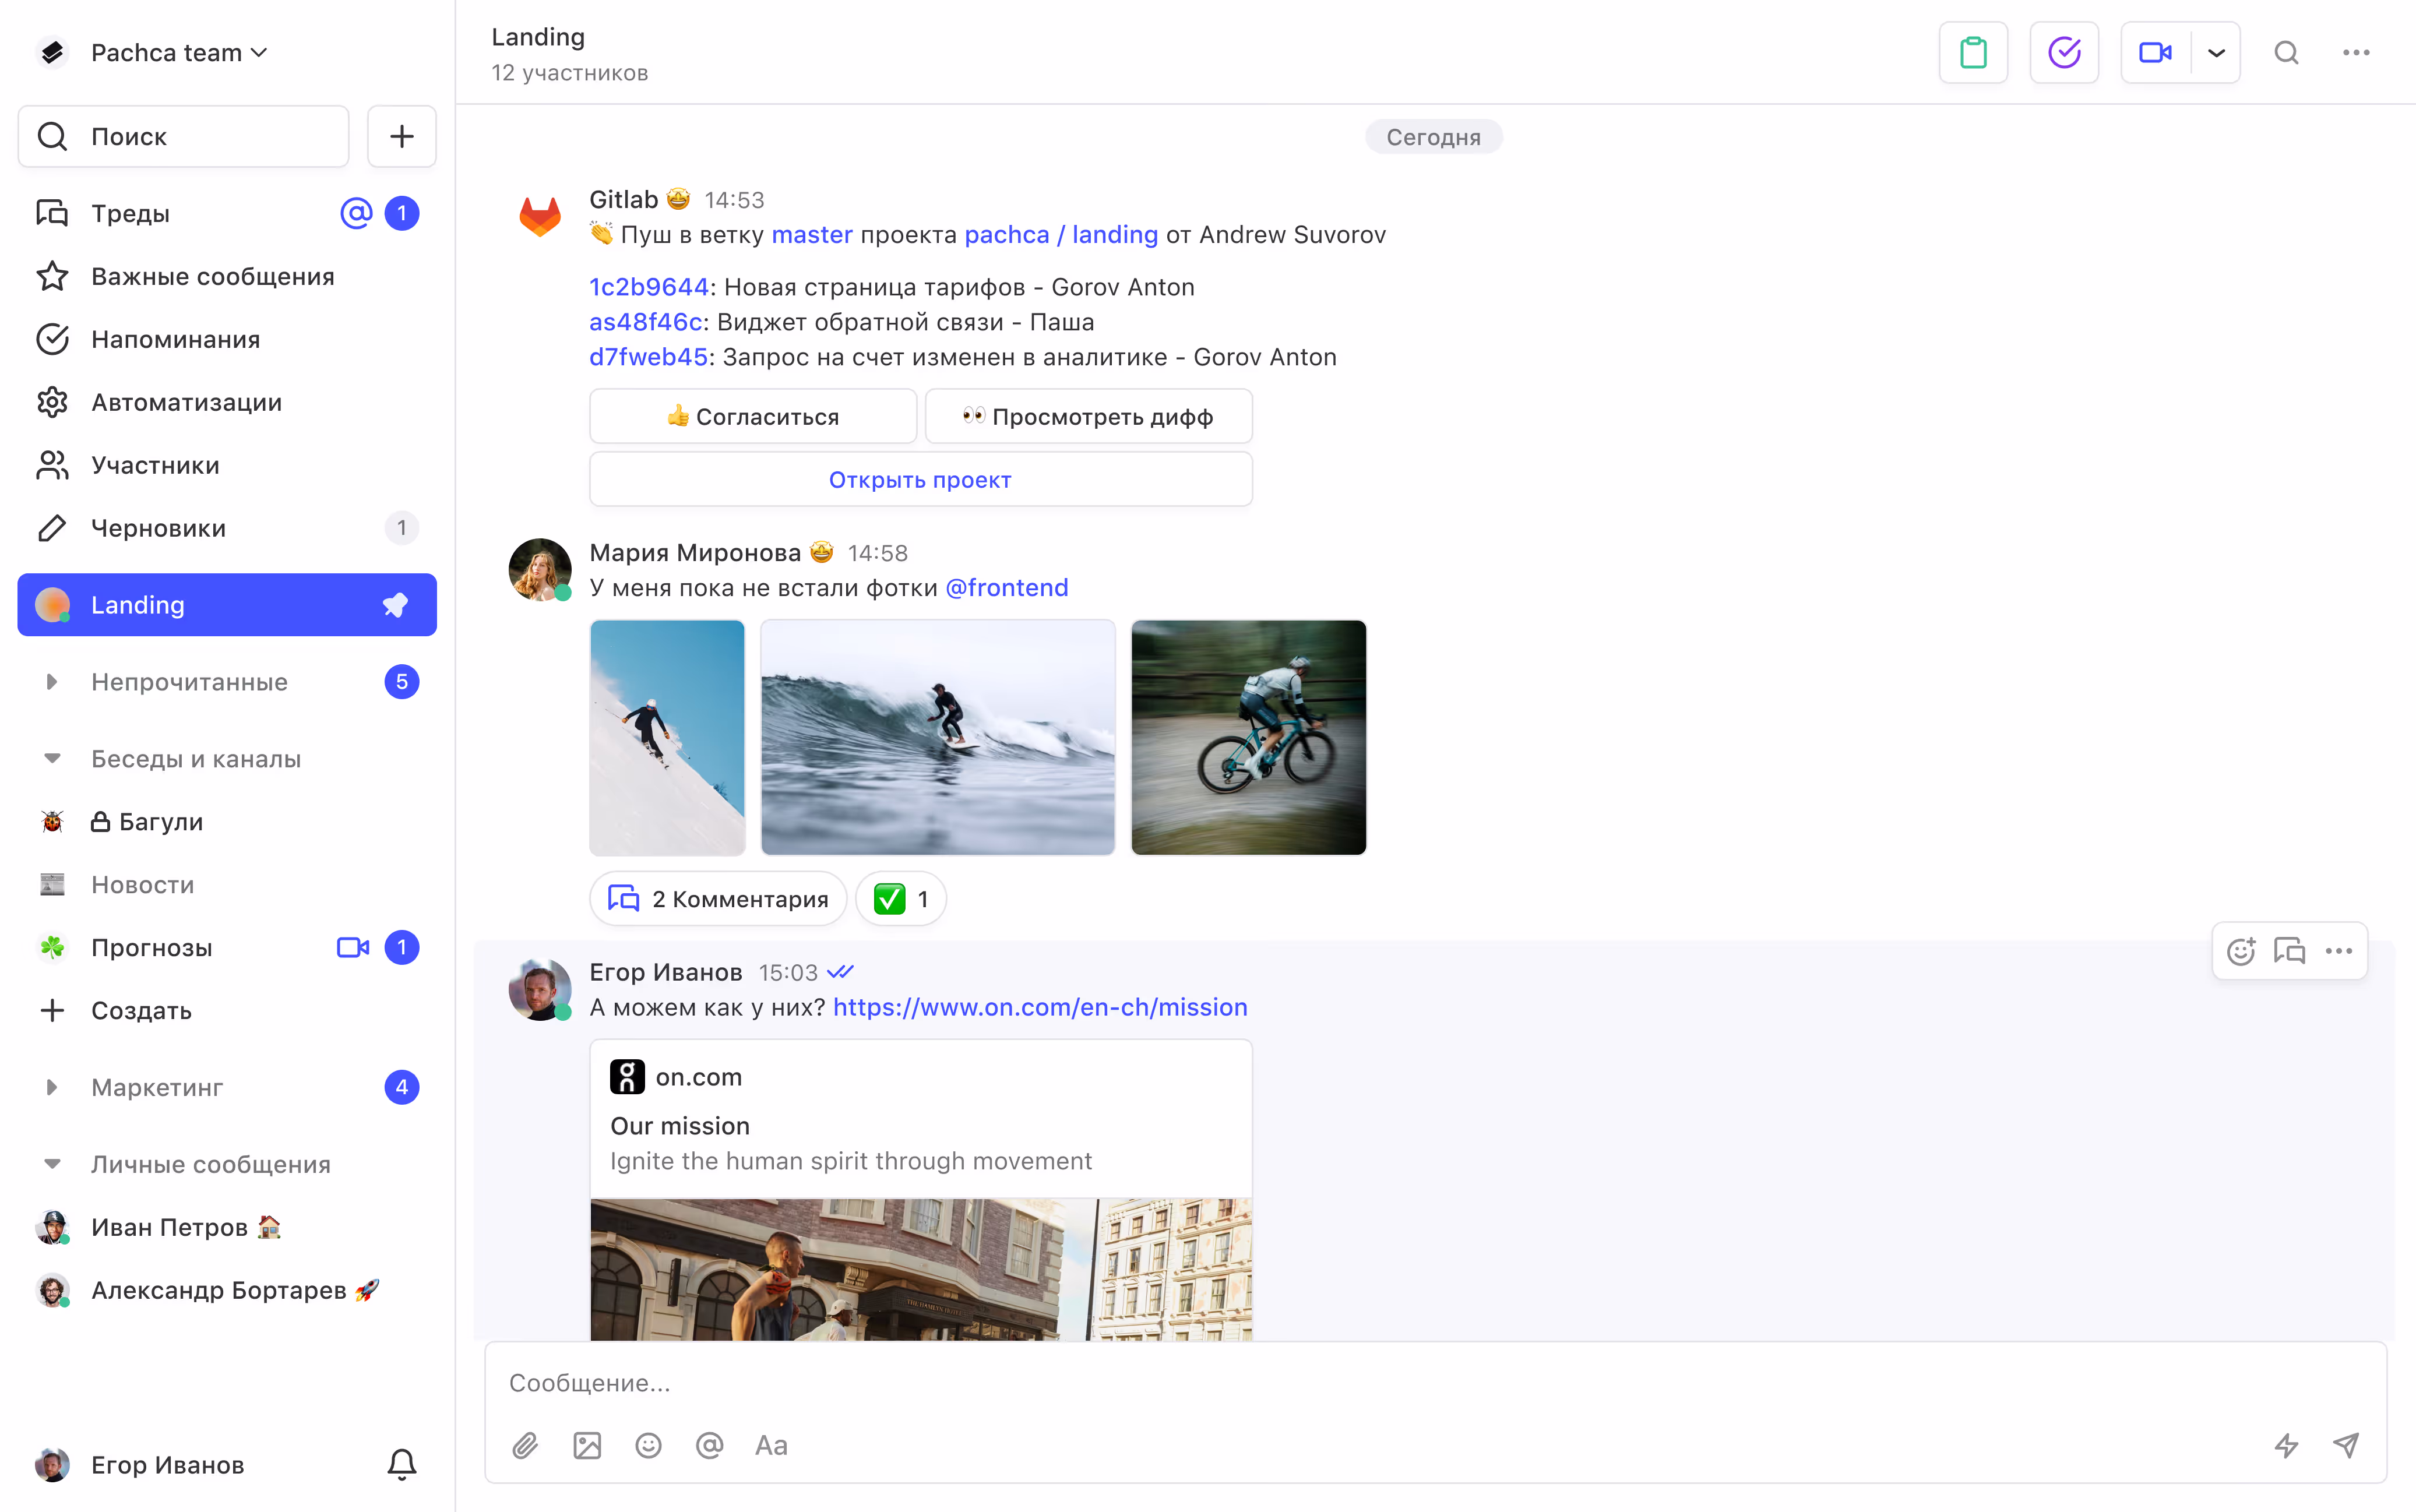Open text formatting with the Aa icon
The height and width of the screenshot is (1512, 2416).
[770, 1445]
